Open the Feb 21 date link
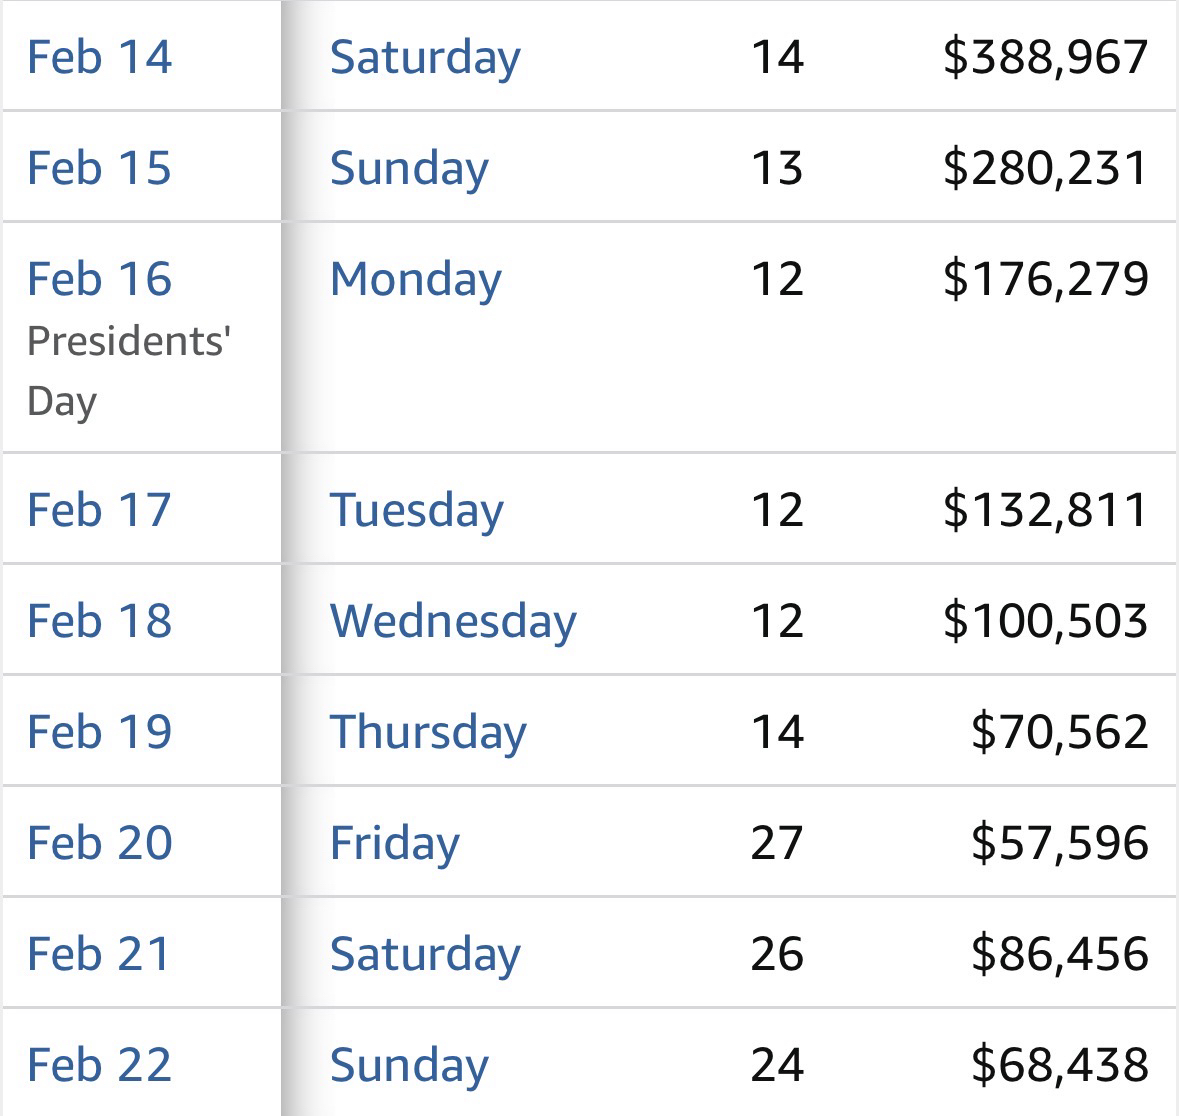 point(99,954)
